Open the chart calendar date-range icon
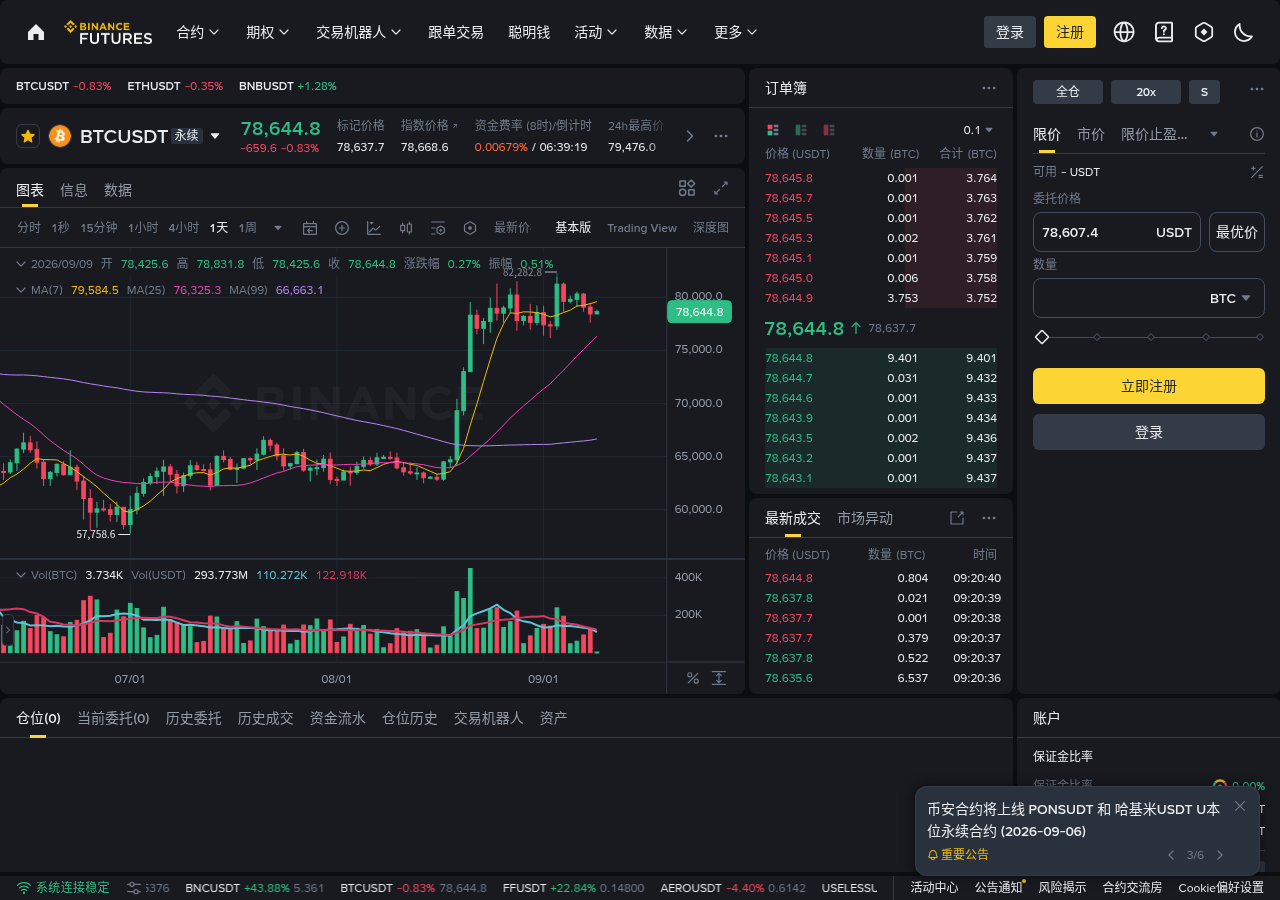The height and width of the screenshot is (900, 1280). (x=310, y=228)
